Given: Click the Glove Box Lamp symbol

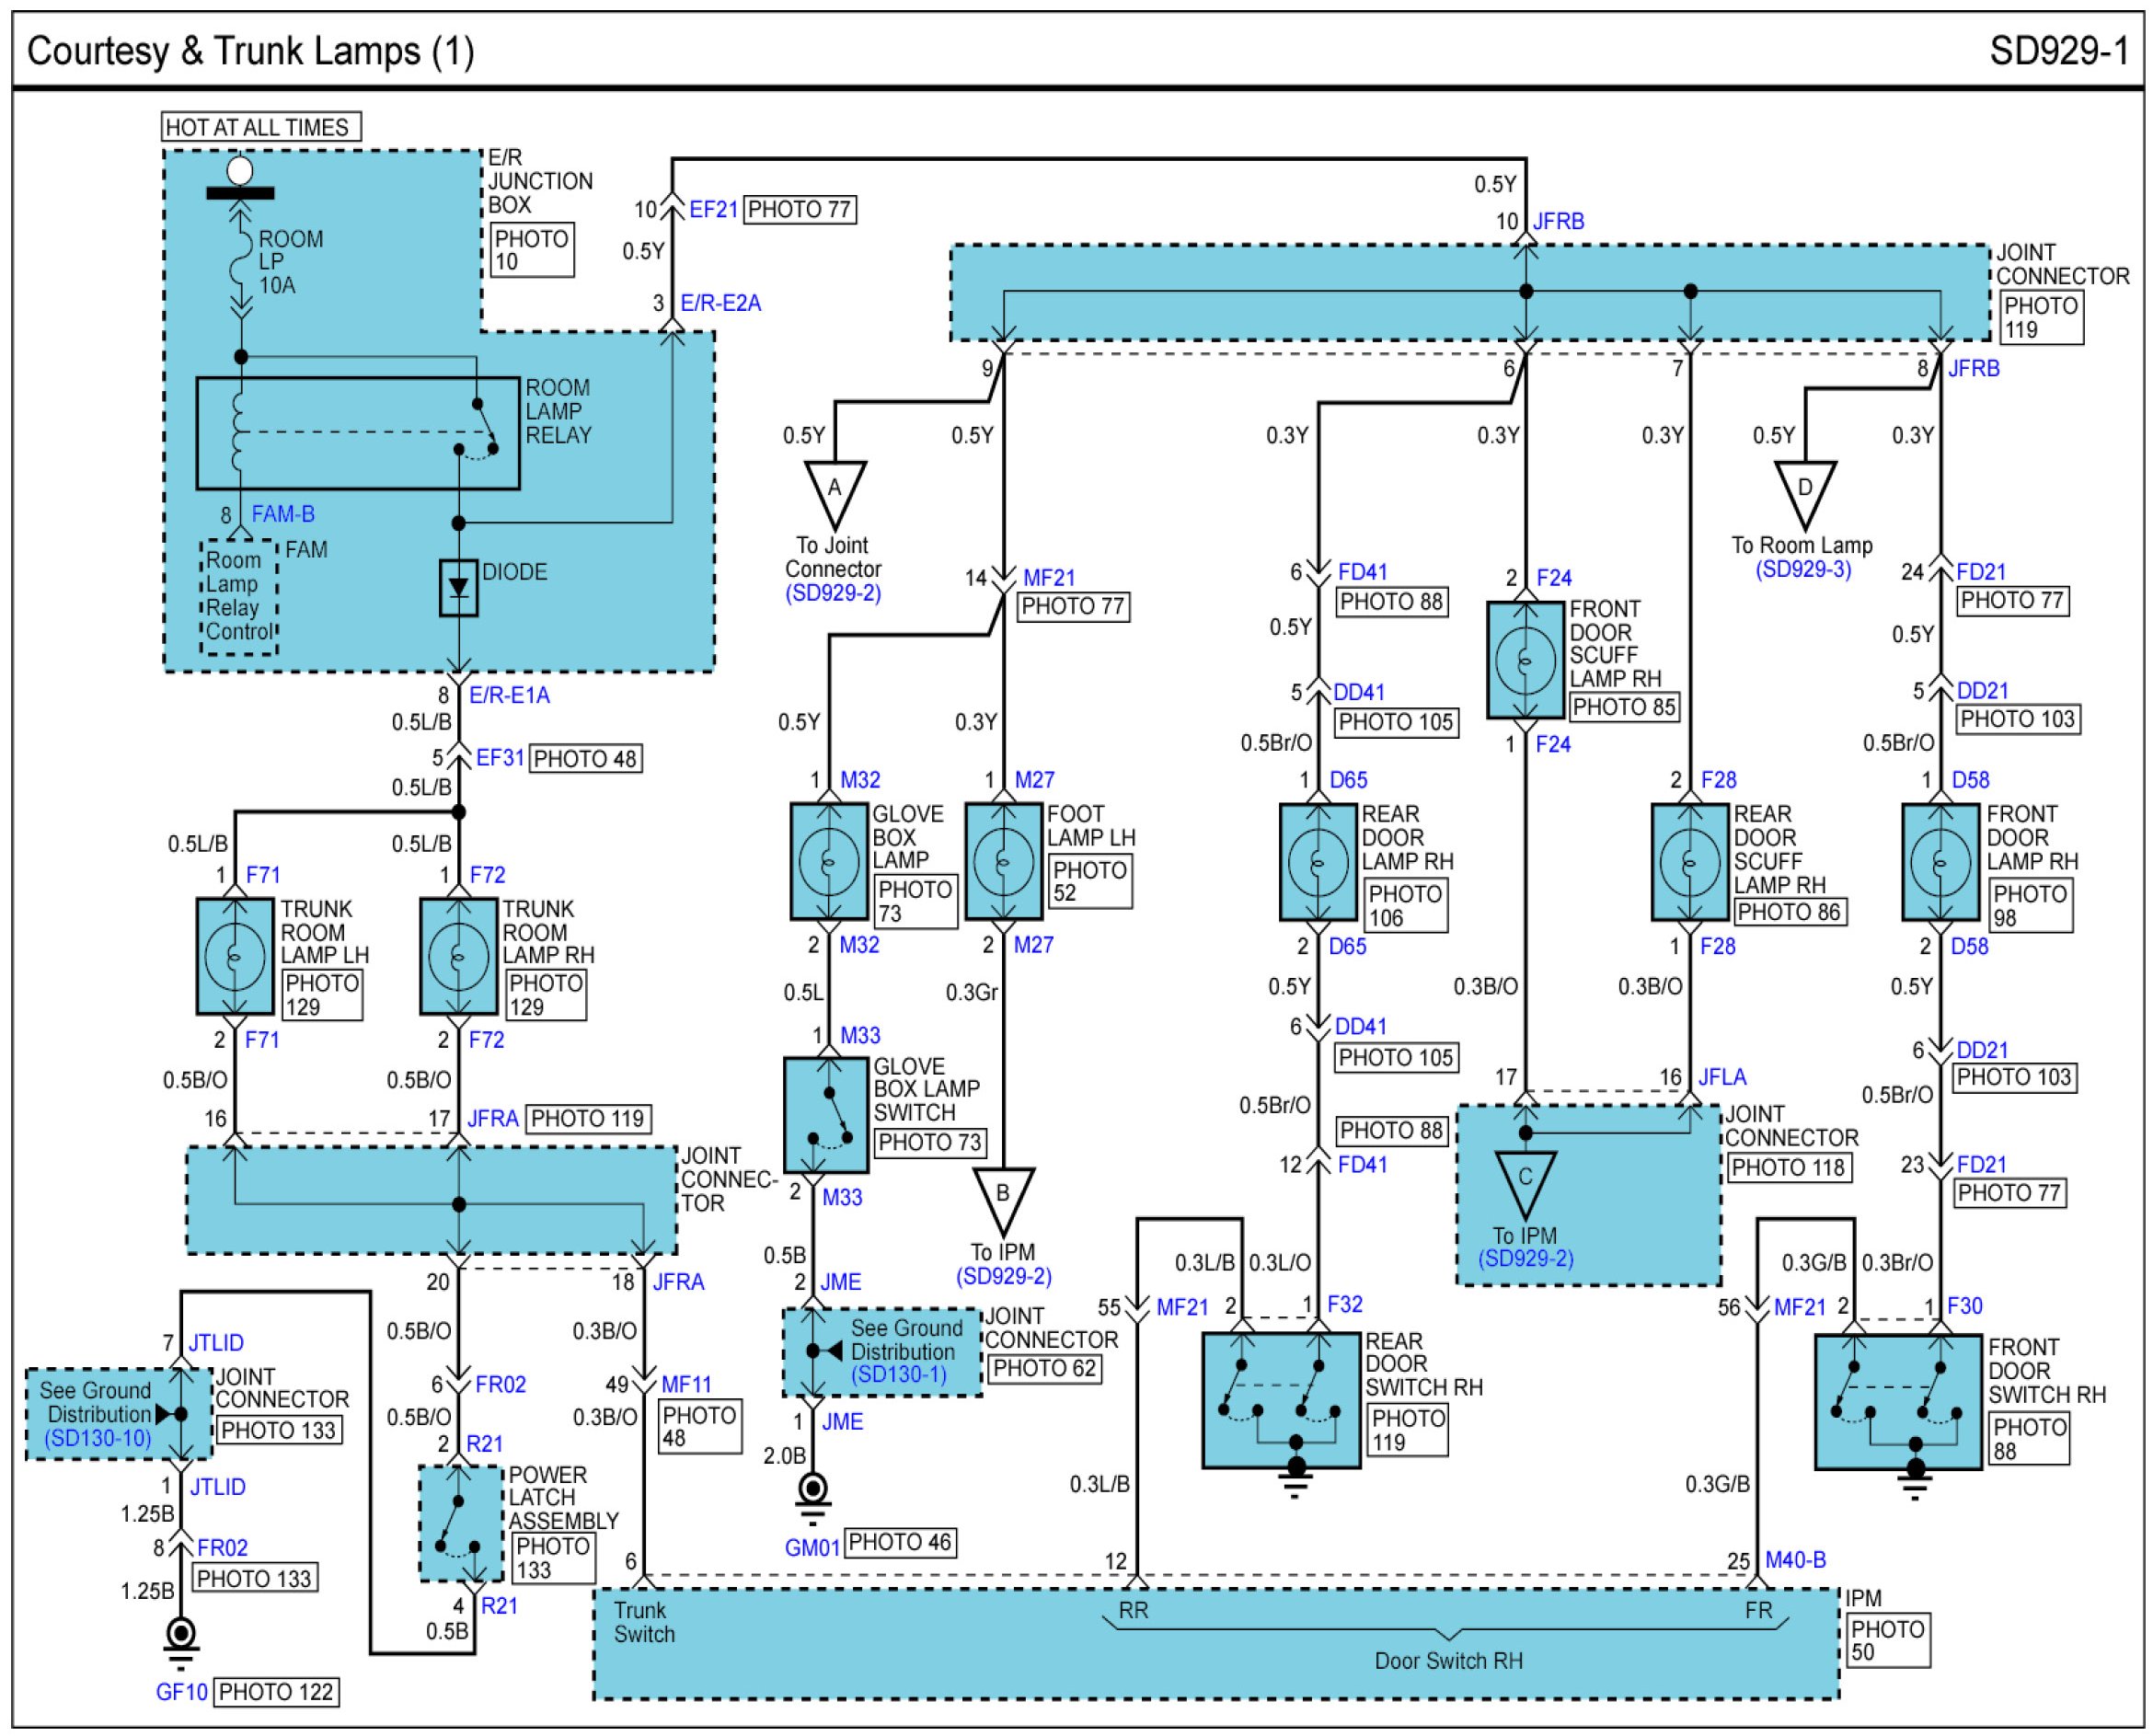Looking at the screenshot, I should coord(828,861).
